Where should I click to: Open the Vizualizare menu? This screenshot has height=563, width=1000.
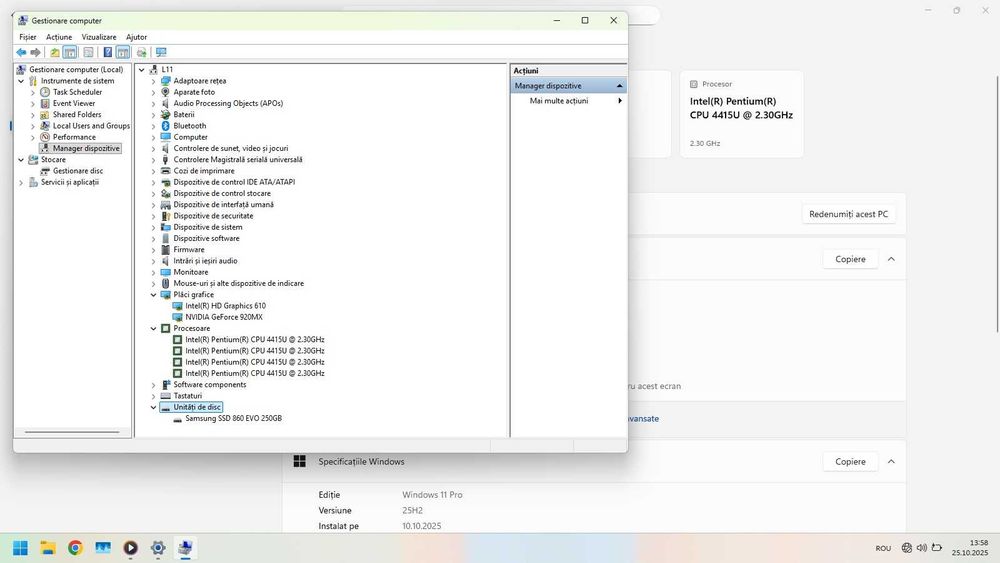pos(99,37)
